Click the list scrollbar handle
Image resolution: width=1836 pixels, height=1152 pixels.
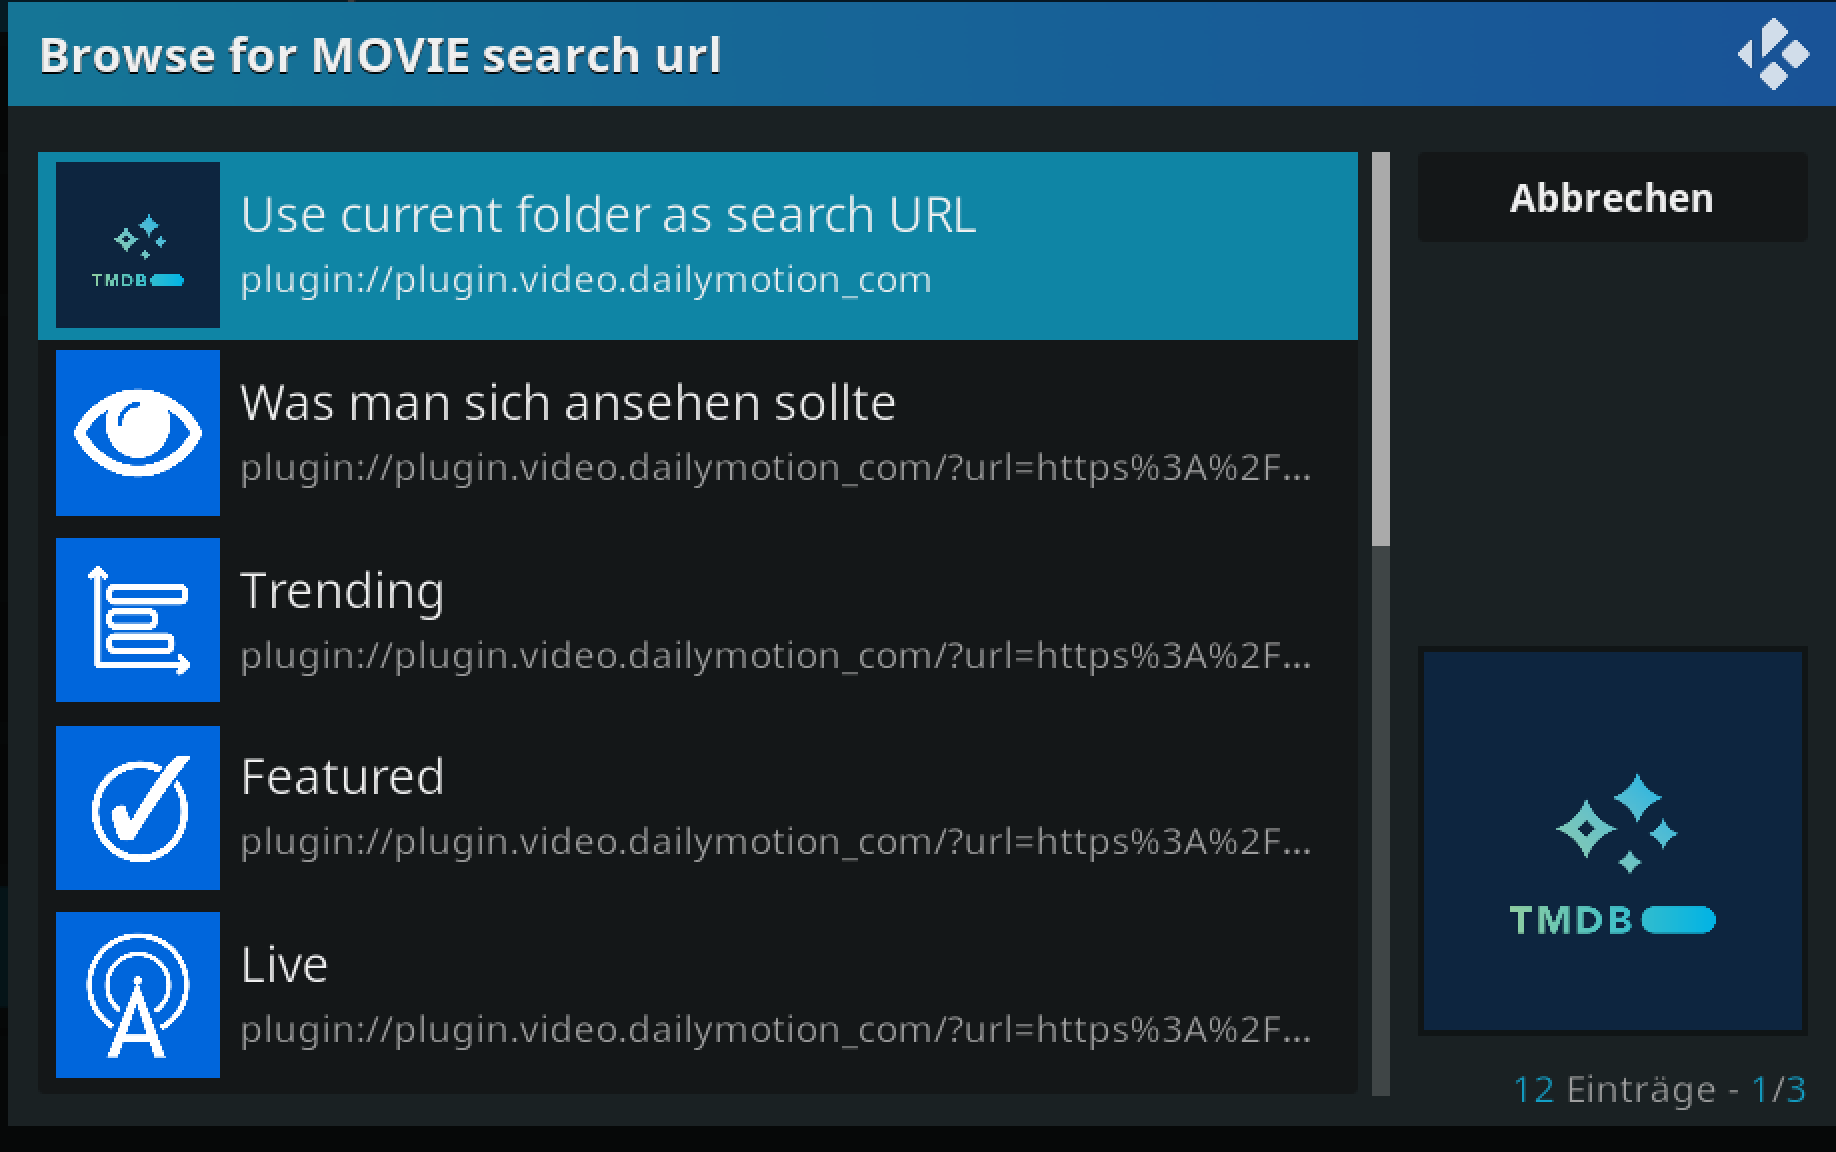click(1381, 349)
